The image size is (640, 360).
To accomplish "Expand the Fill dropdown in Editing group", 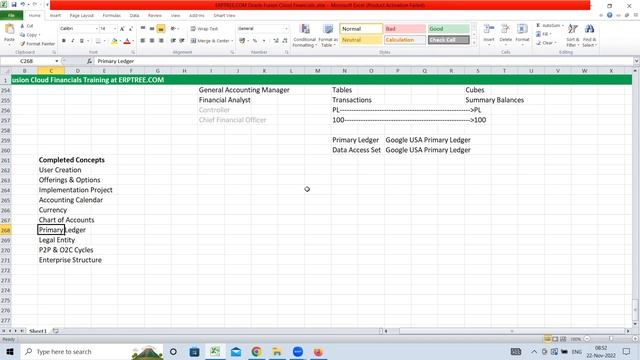I will click(551, 34).
